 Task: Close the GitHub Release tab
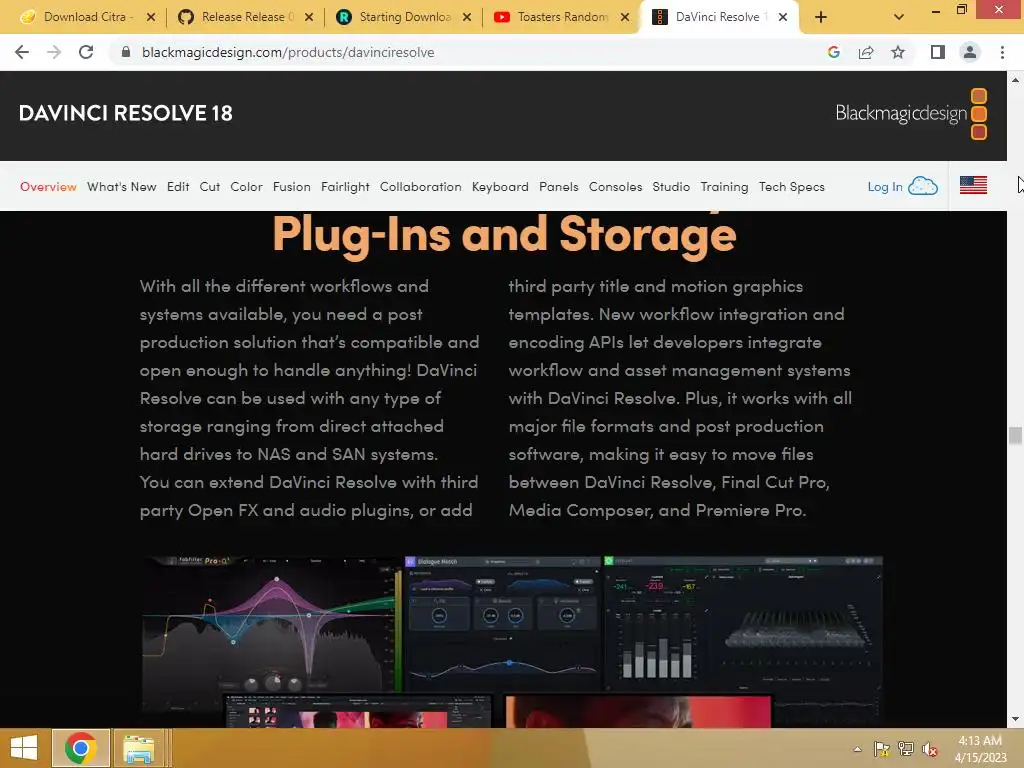309,17
